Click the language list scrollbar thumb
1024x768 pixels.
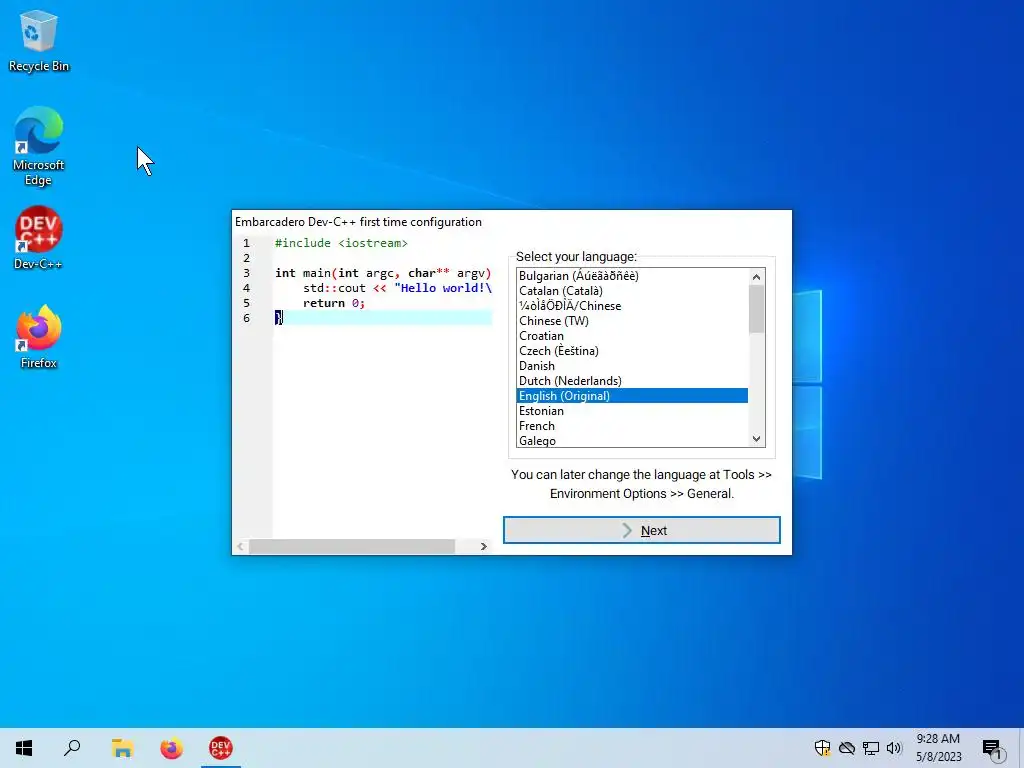point(756,309)
